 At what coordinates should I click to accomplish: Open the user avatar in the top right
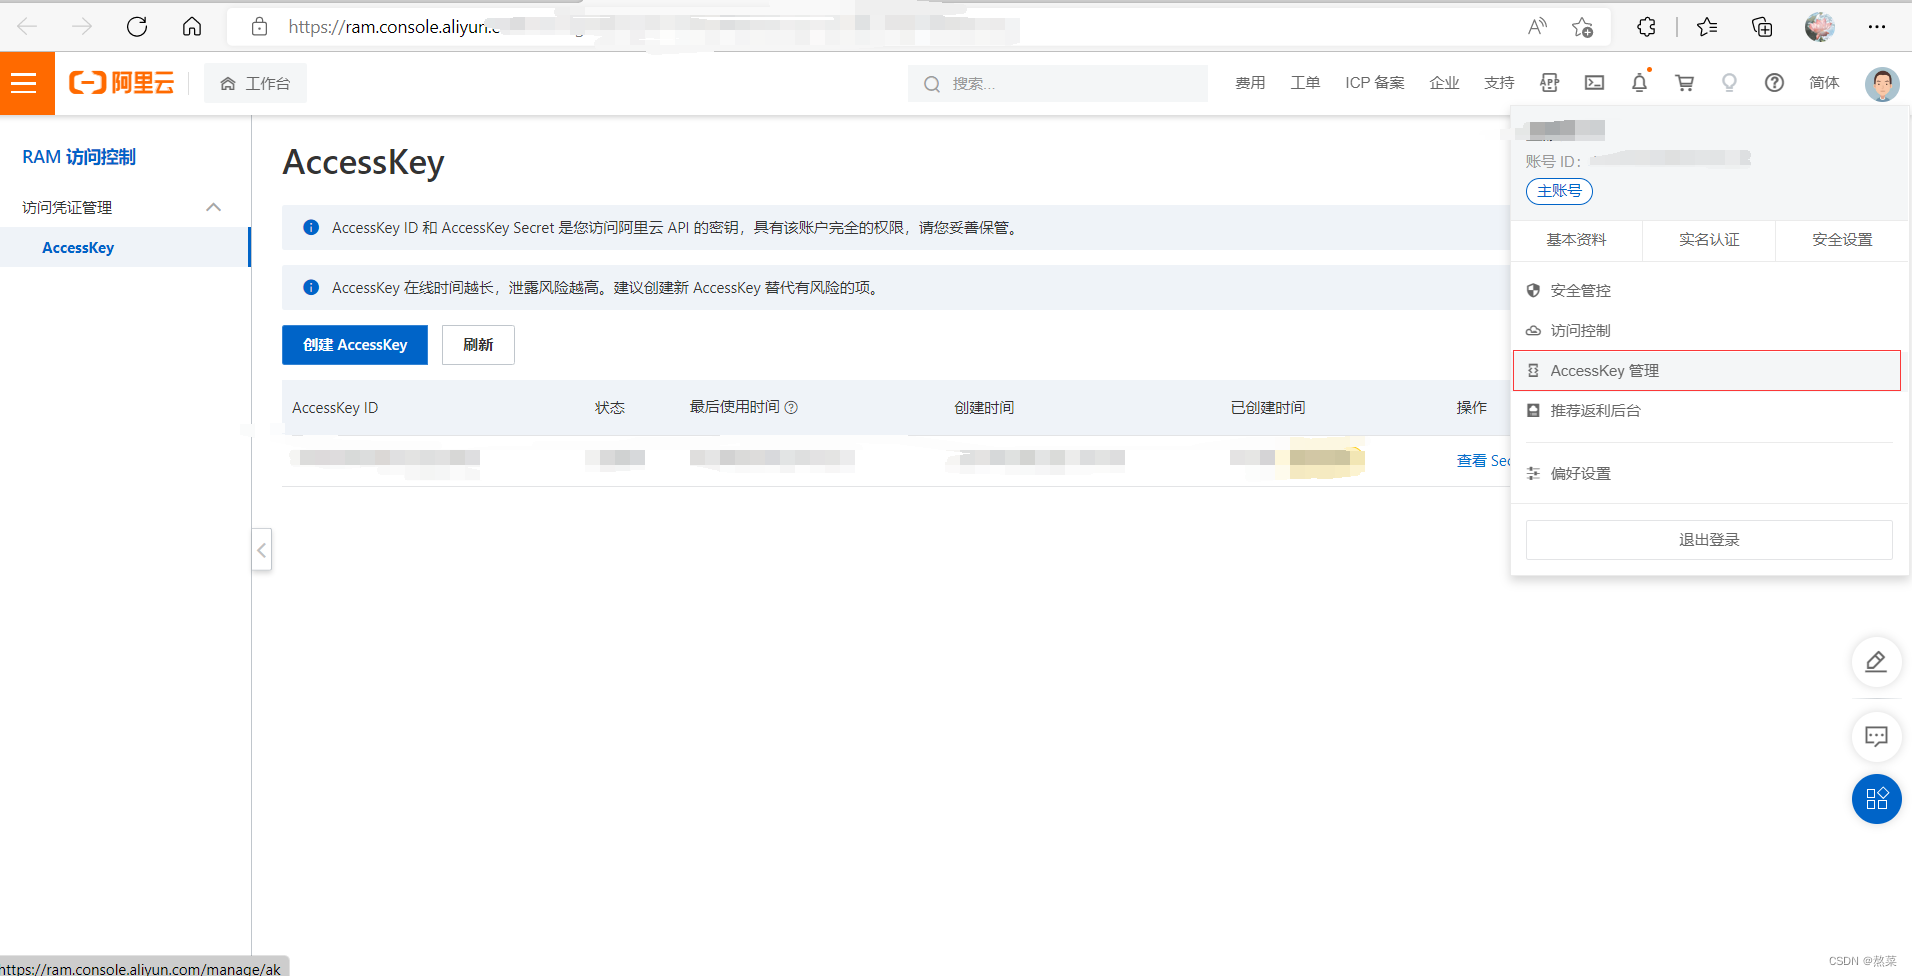[1882, 83]
